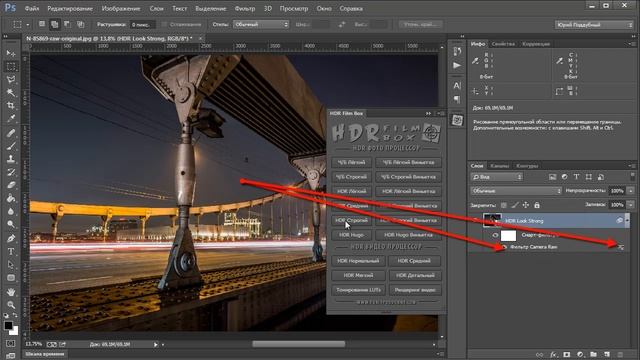The width and height of the screenshot is (640, 360).
Task: Hide the smart filters mask eye icon
Action: 495,235
